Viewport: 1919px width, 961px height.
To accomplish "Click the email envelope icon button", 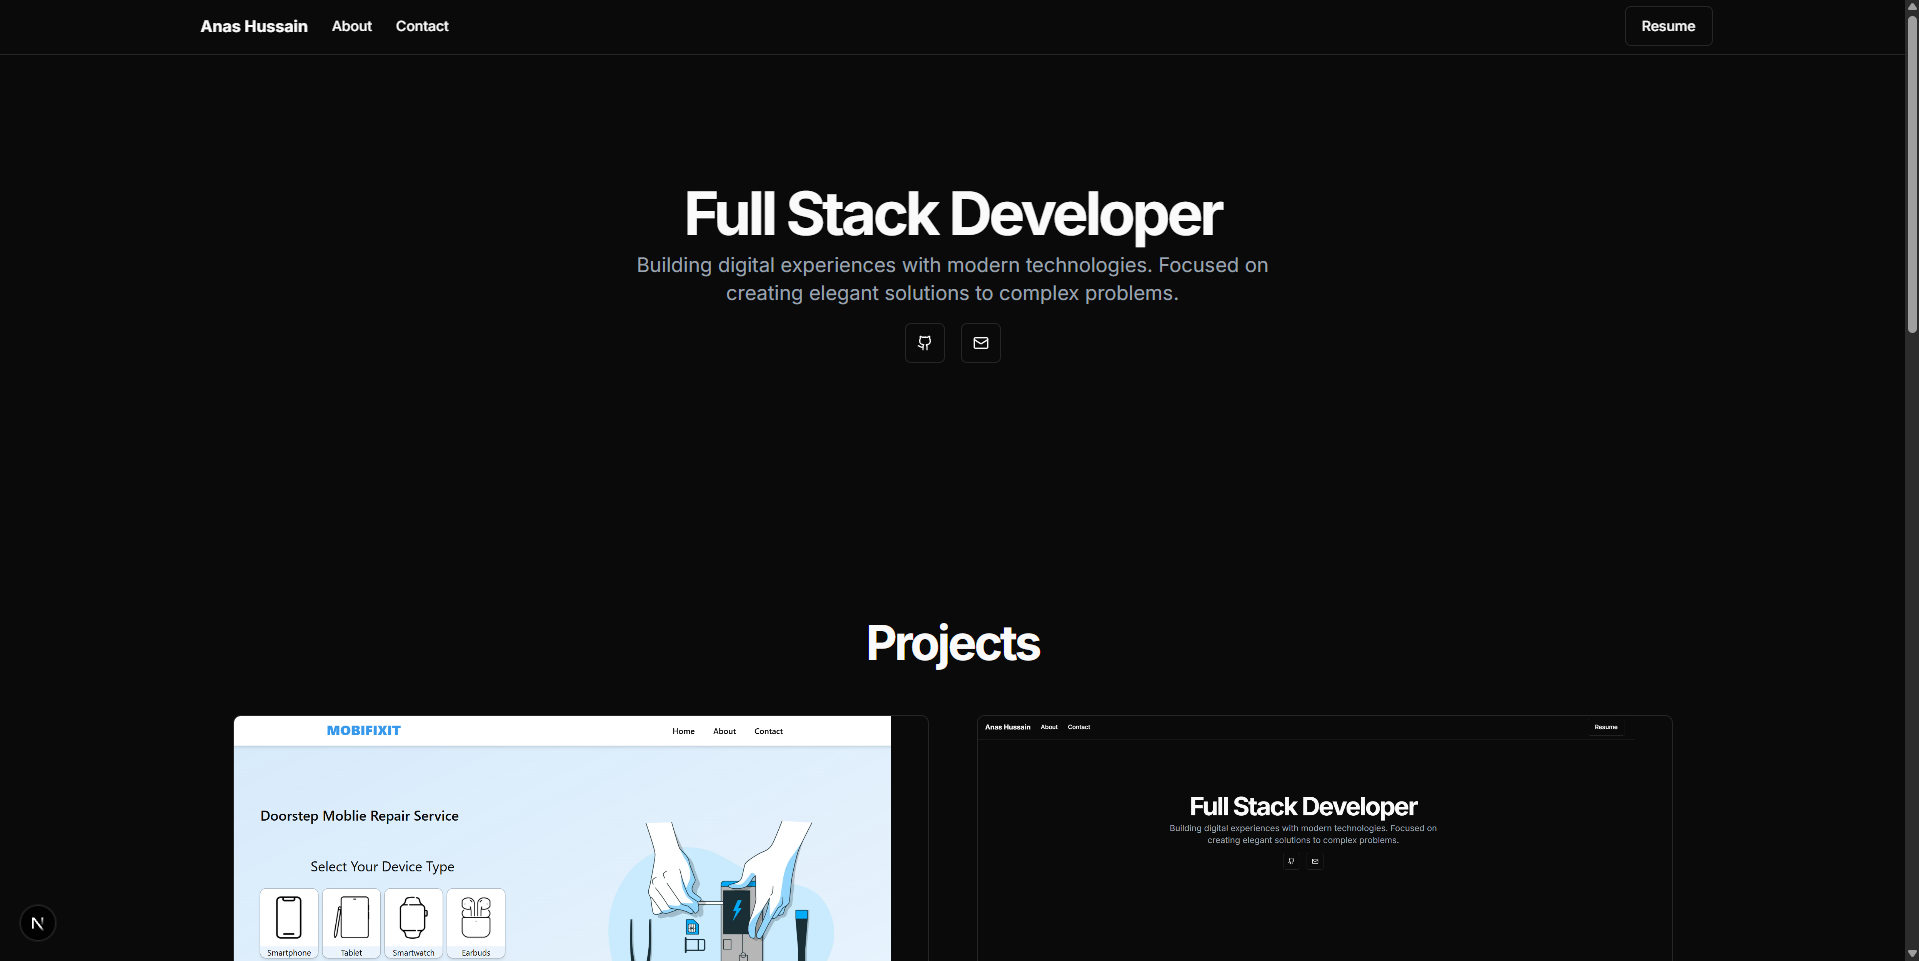I will tap(980, 343).
